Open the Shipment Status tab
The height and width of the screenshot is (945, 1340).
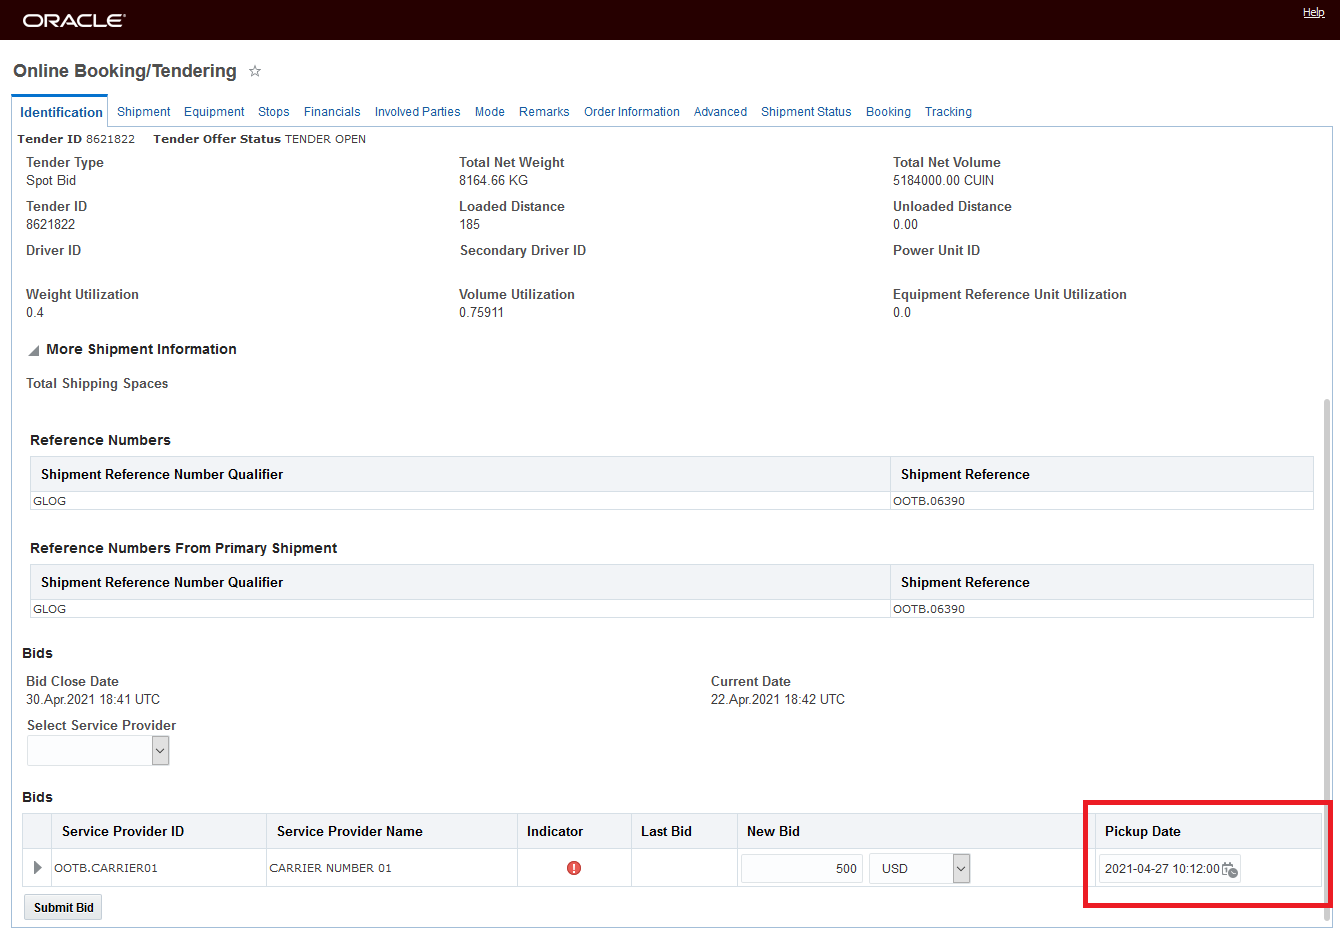[x=806, y=112]
